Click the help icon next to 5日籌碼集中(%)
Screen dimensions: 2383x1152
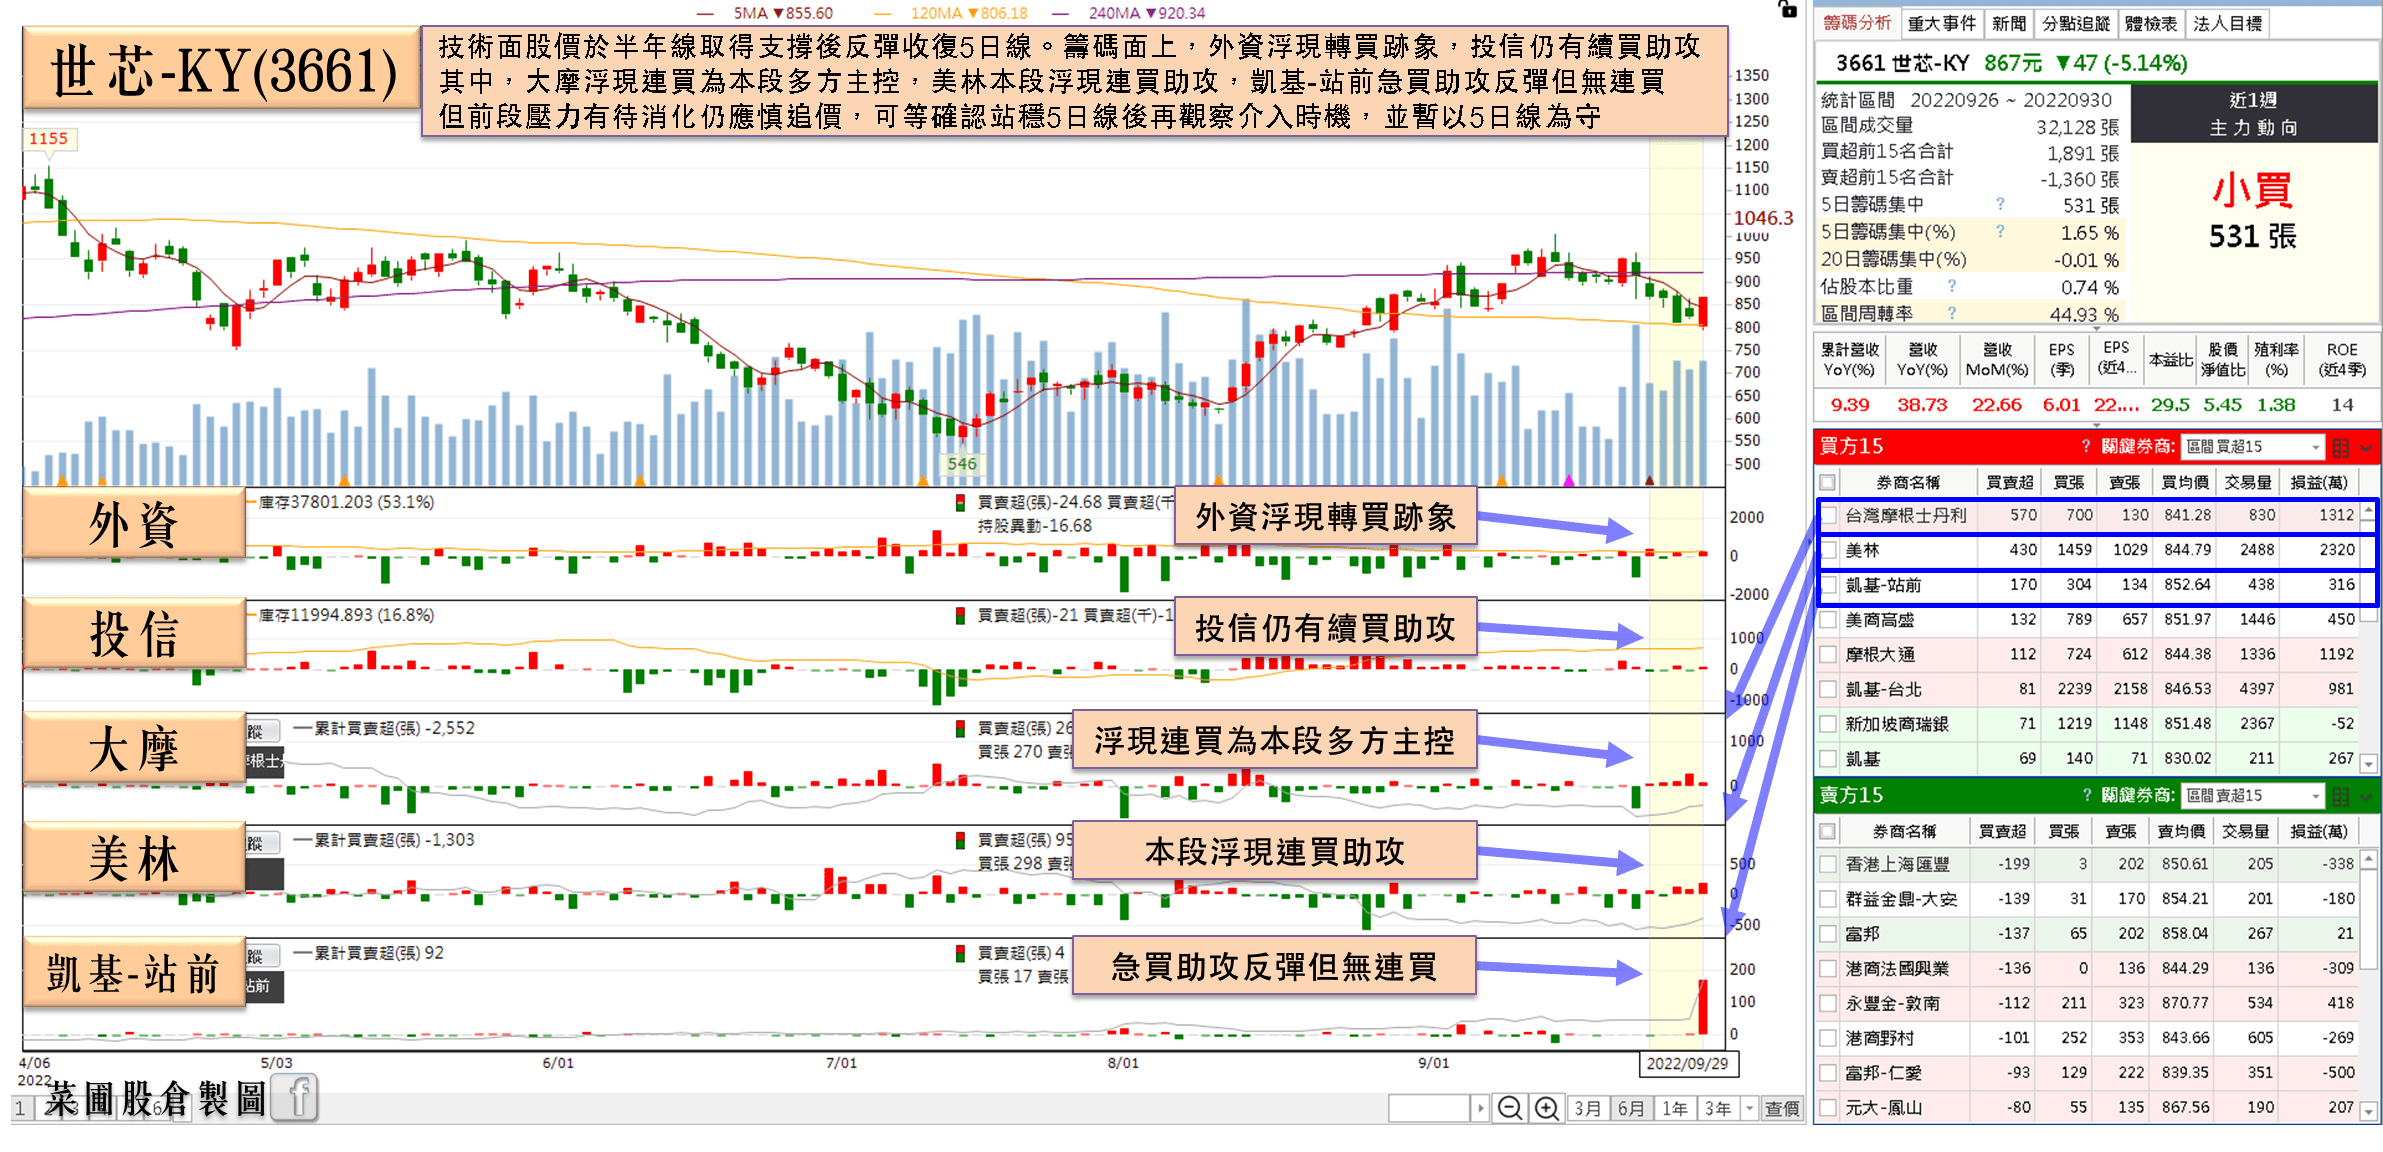tap(2000, 231)
